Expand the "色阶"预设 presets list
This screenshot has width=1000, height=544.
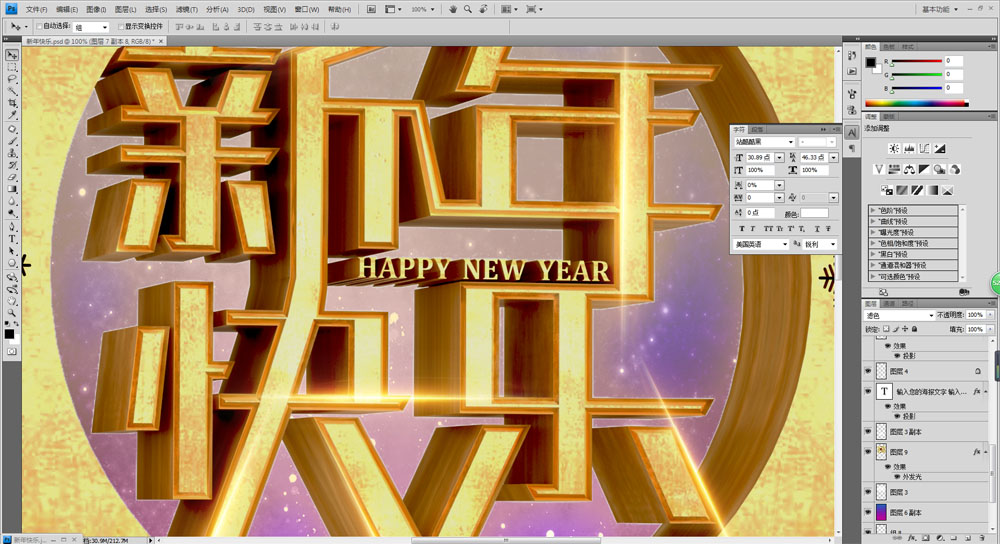pos(873,210)
